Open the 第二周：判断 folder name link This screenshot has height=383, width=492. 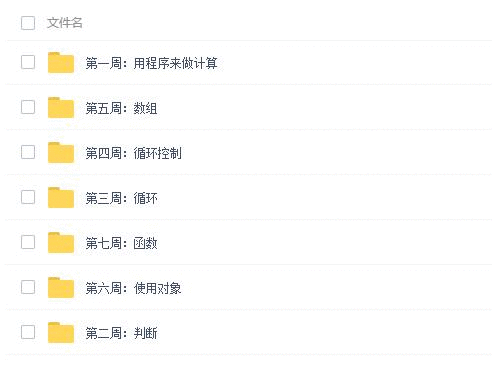[121, 333]
